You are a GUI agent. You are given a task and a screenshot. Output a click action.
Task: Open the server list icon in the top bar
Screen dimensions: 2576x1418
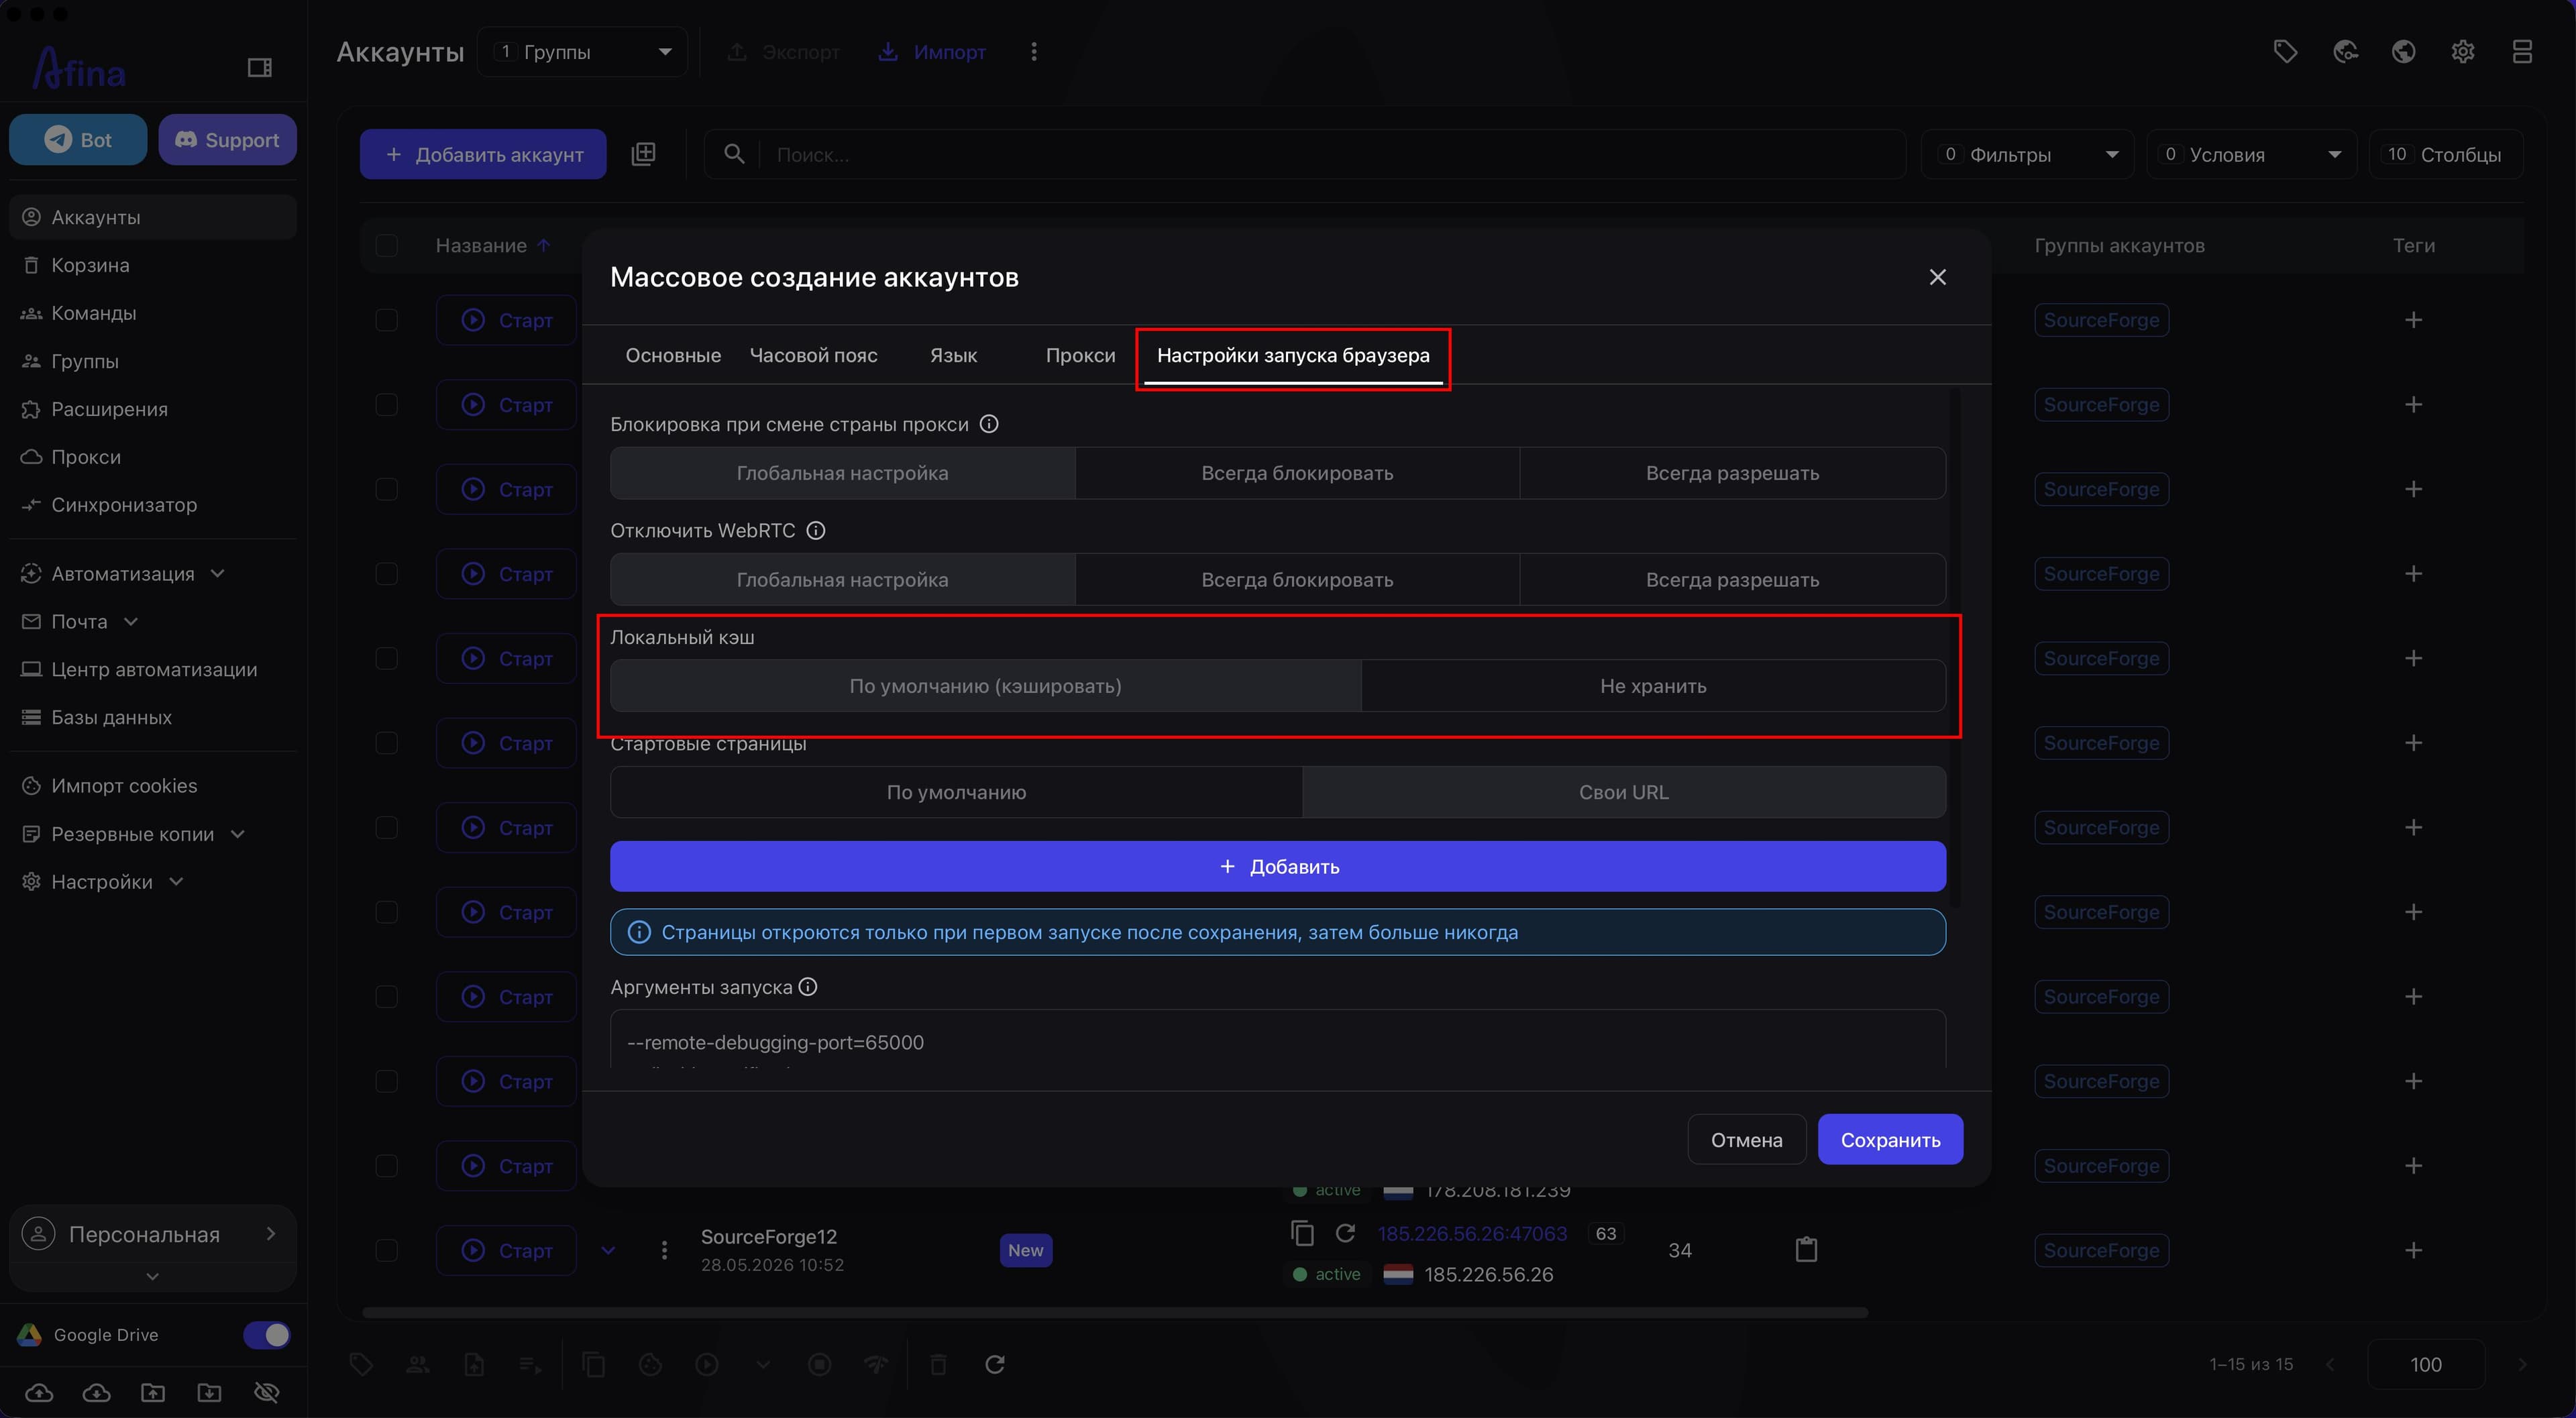2522,51
